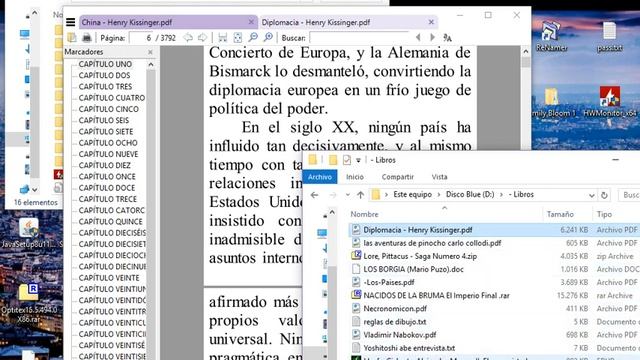This screenshot has width=640, height=360.
Task: Open bookmark CAPÍTULO NUEVE
Action: (x=108, y=154)
